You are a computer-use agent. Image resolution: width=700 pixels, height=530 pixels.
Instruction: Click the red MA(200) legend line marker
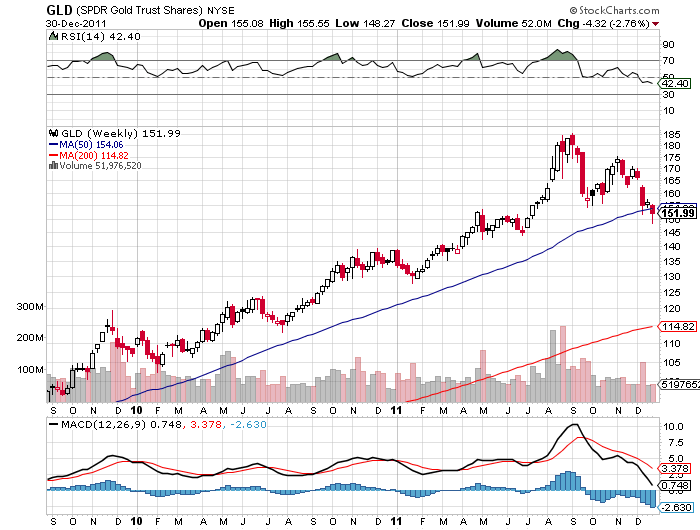(x=53, y=155)
